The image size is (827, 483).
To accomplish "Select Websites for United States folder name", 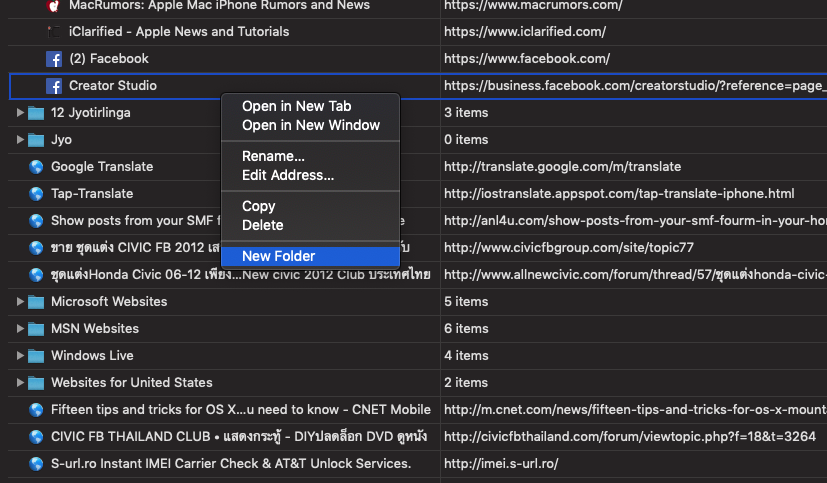I will click(132, 382).
